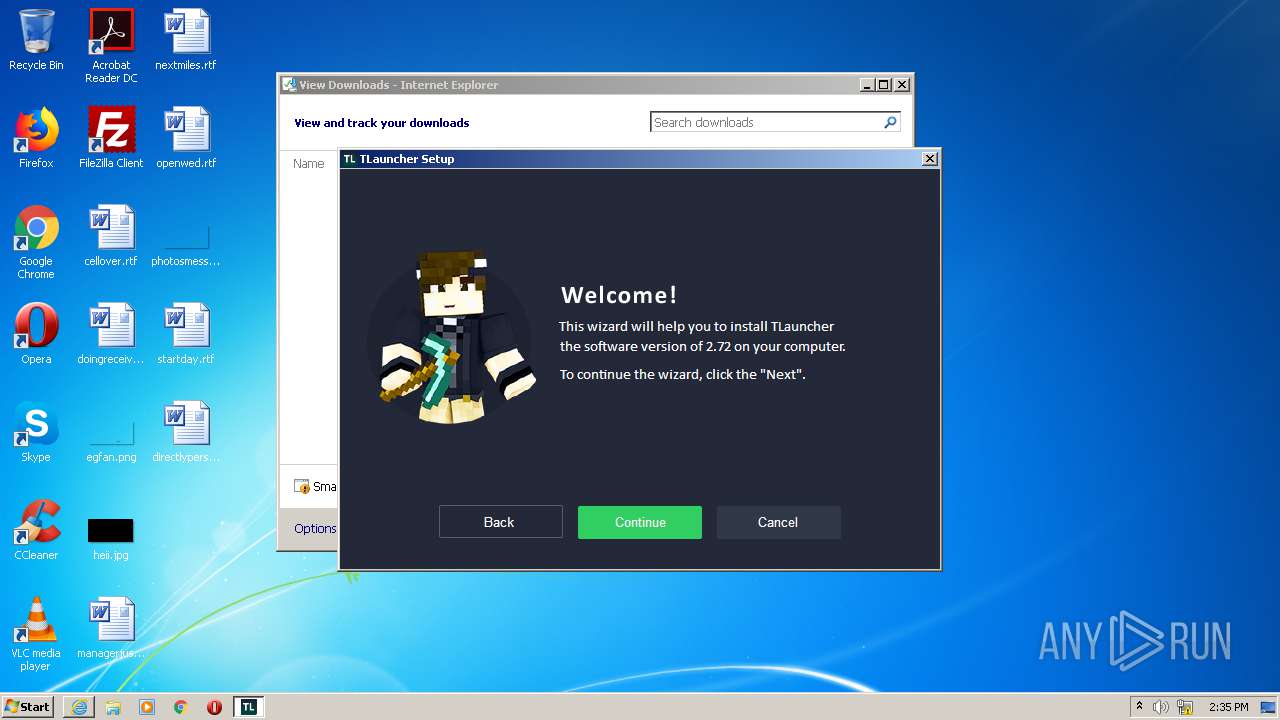This screenshot has width=1280, height=720.
Task: Close the View Downloads window
Action: pyautogui.click(x=901, y=85)
